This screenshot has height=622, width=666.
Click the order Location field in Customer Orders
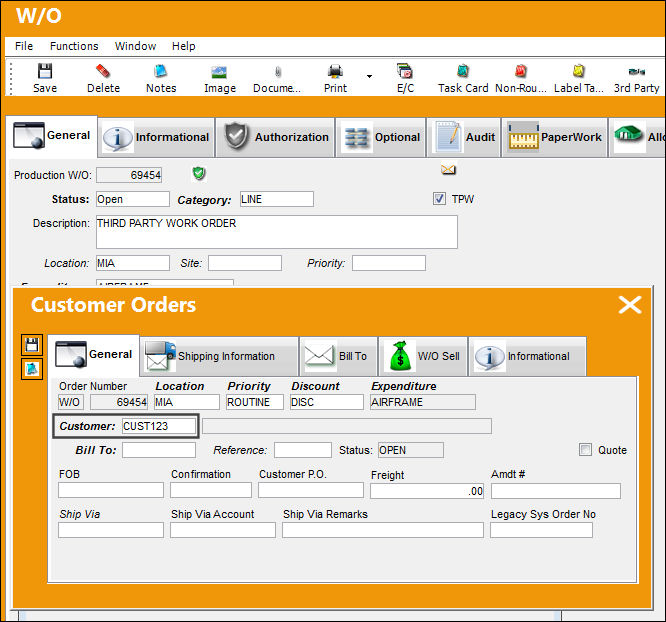point(187,402)
